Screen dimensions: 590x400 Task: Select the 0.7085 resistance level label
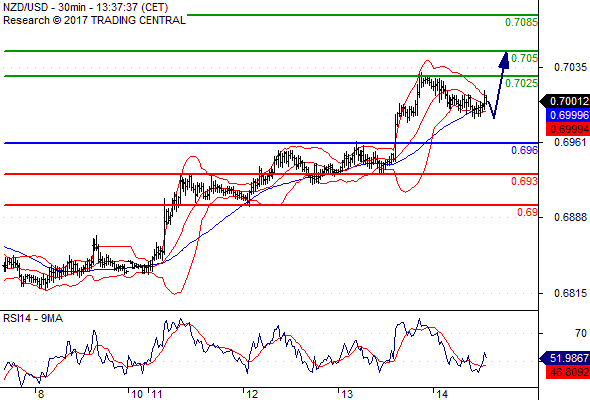tap(521, 22)
